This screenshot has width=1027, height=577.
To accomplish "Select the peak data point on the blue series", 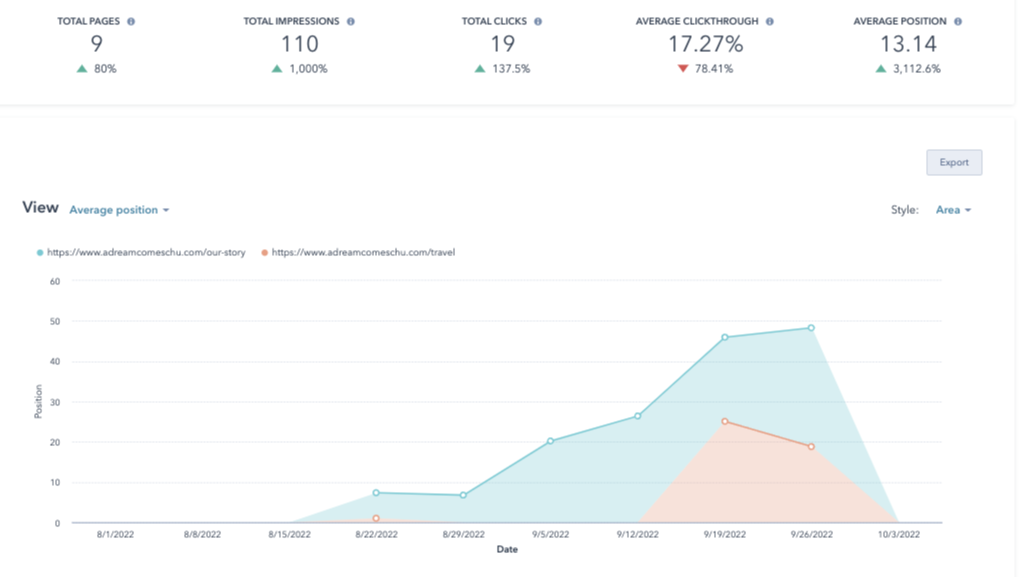I will [810, 326].
